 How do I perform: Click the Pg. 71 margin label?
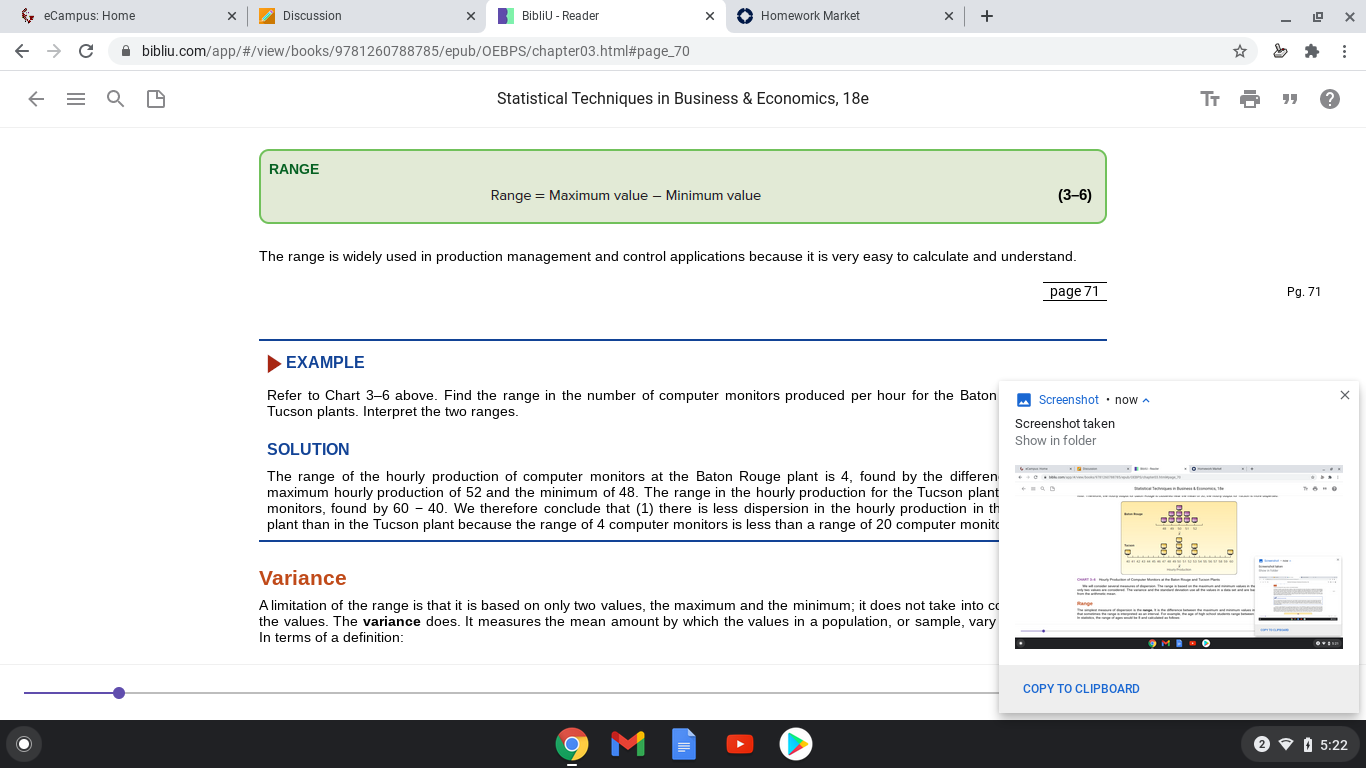click(x=1304, y=292)
